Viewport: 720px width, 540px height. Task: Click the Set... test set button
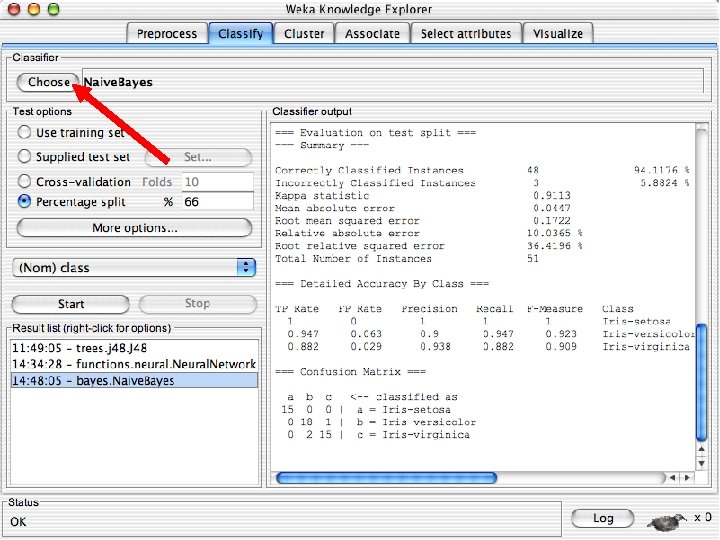[x=198, y=157]
